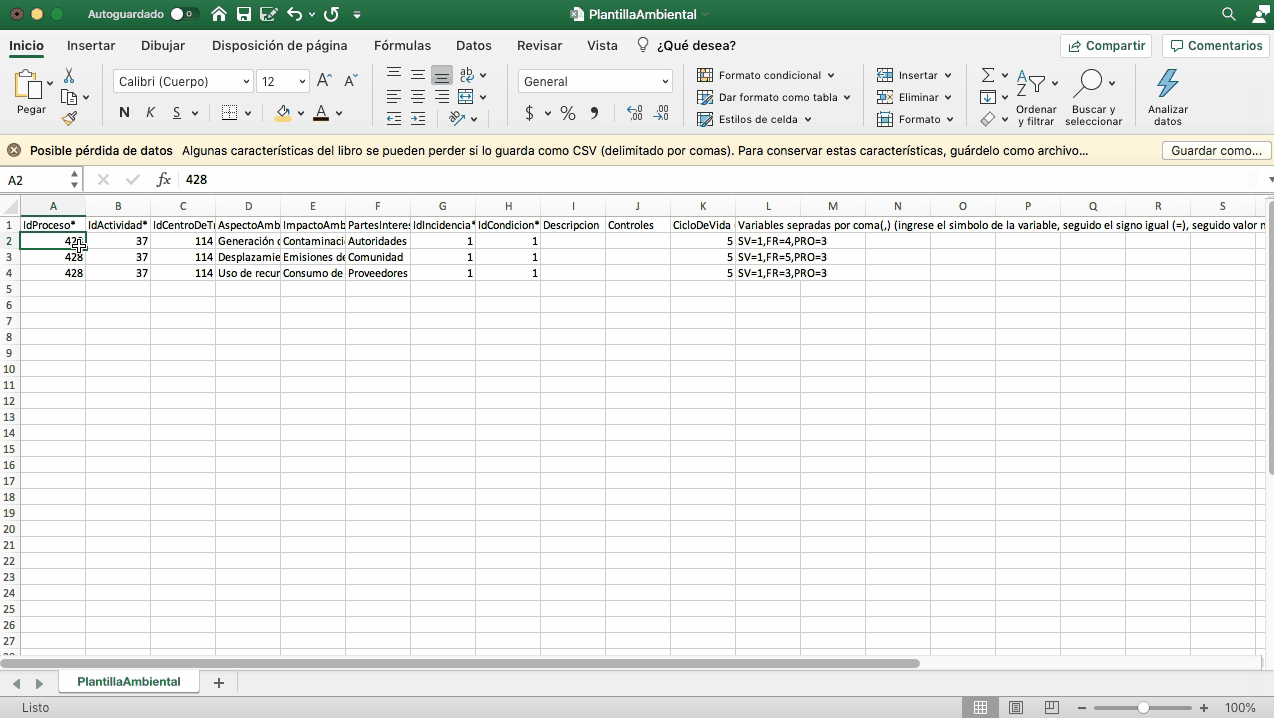Screen dimensions: 1274x718
Task: Expand Formato condicional menu
Action: tap(765, 75)
